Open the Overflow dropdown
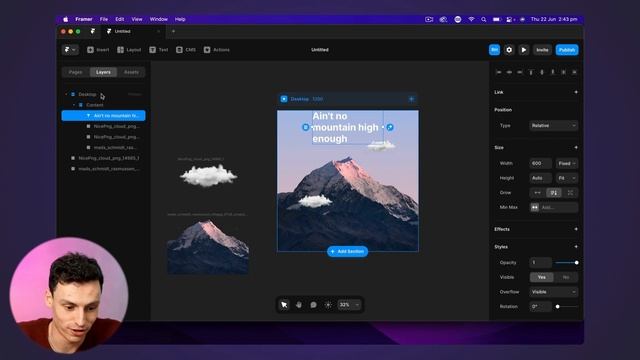The height and width of the screenshot is (360, 640). (554, 292)
